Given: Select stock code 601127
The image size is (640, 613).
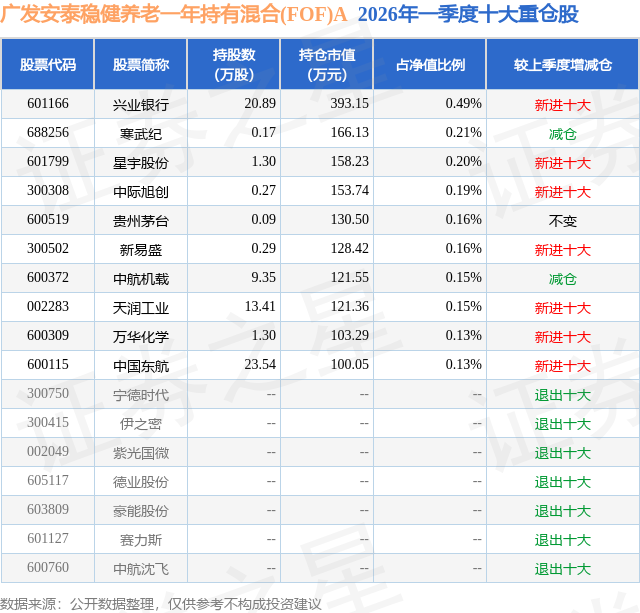Looking at the screenshot, I should (48, 538).
